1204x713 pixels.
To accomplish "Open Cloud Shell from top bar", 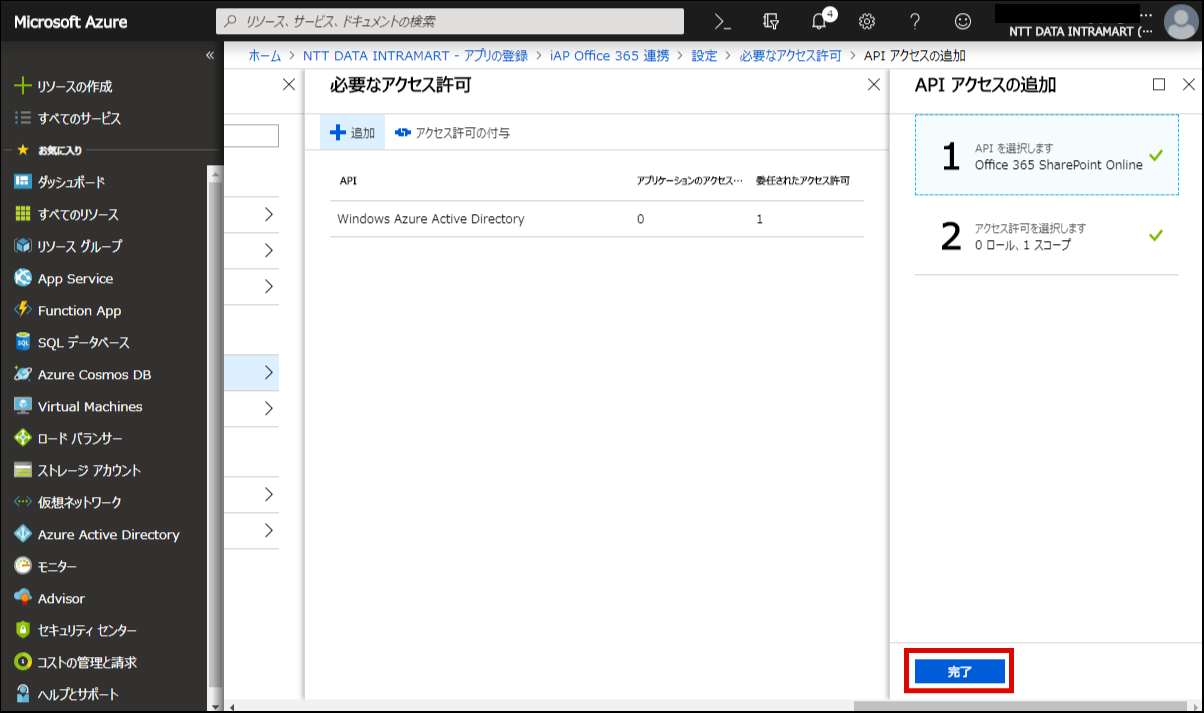I will pyautogui.click(x=723, y=21).
